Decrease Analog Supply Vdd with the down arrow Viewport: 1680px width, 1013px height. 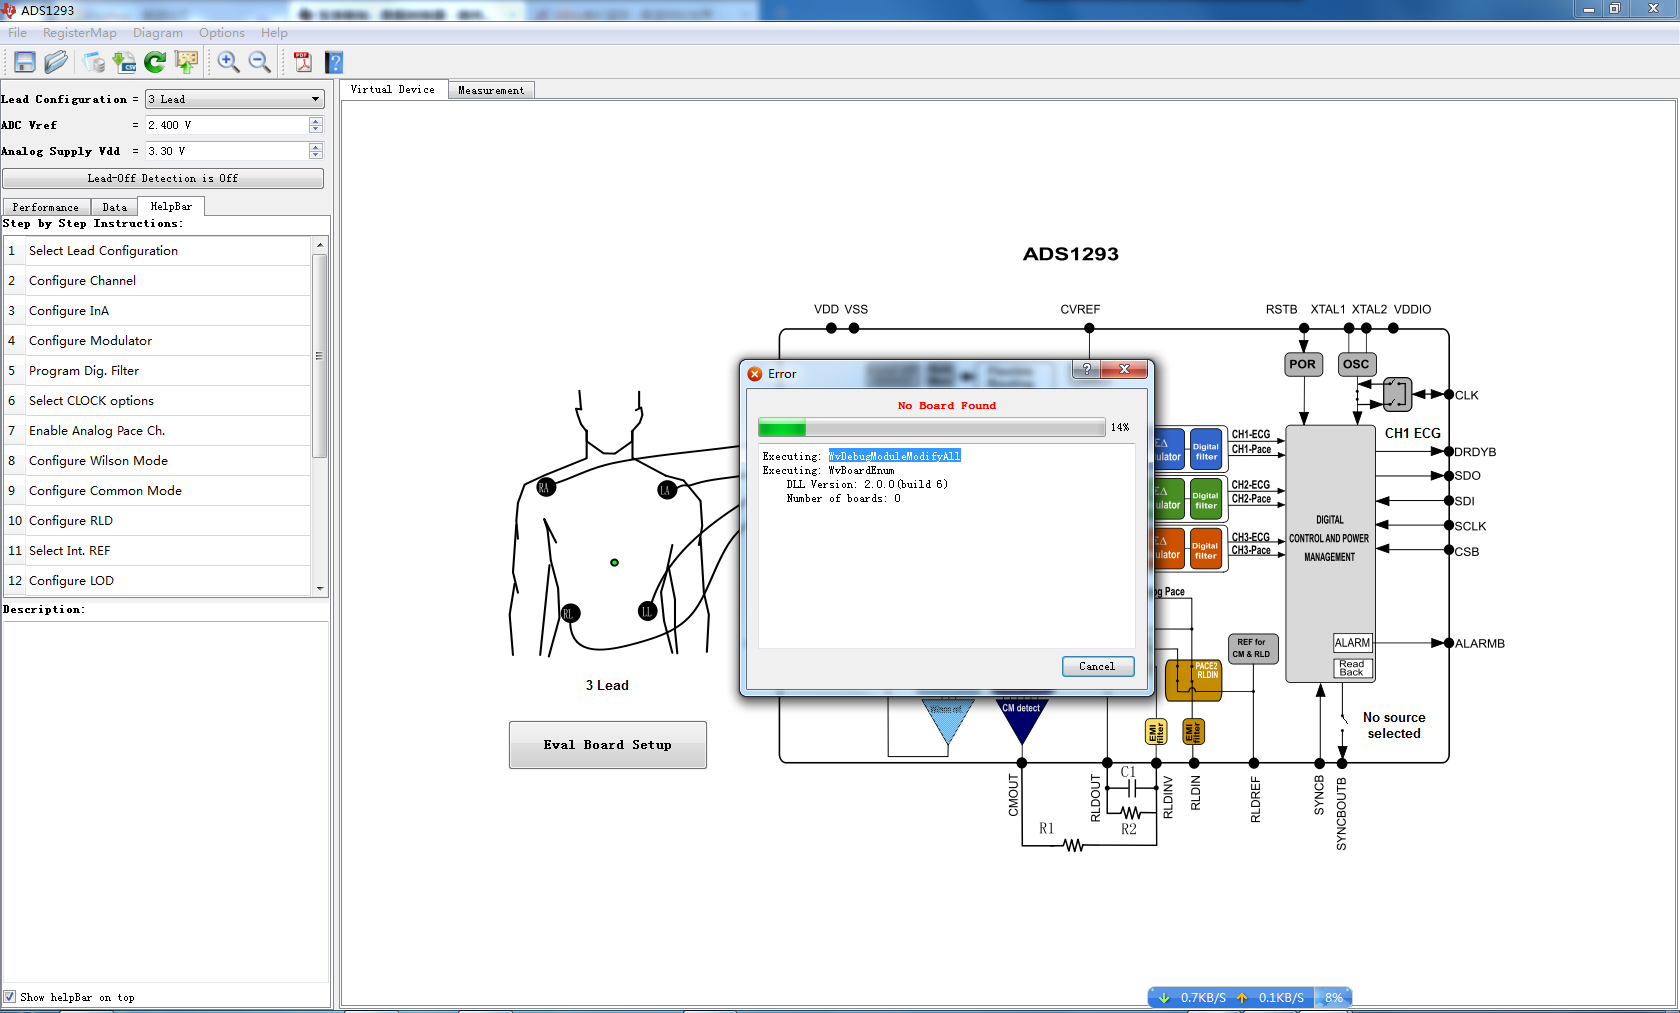pyautogui.click(x=316, y=155)
